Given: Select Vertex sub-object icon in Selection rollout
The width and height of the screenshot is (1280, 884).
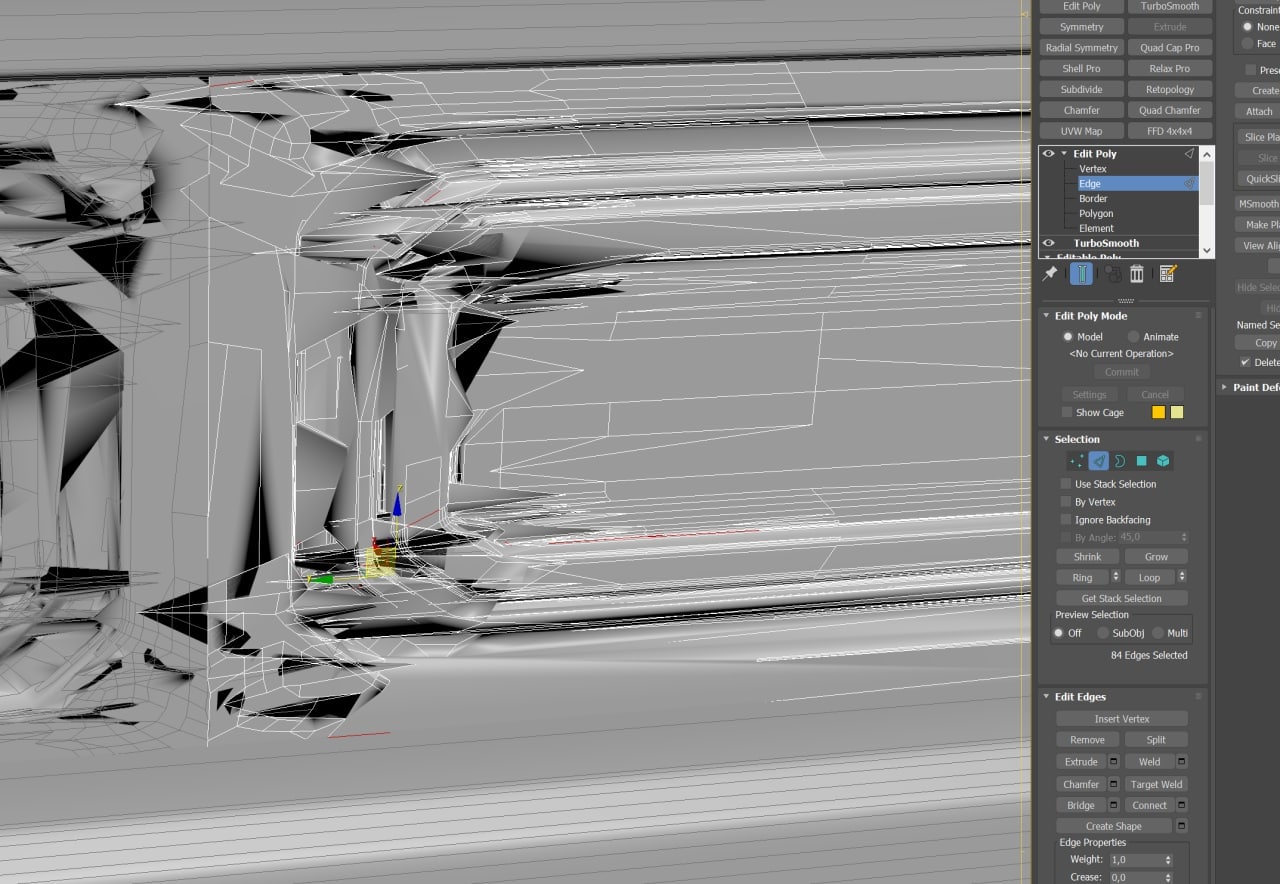Looking at the screenshot, I should [x=1076, y=461].
